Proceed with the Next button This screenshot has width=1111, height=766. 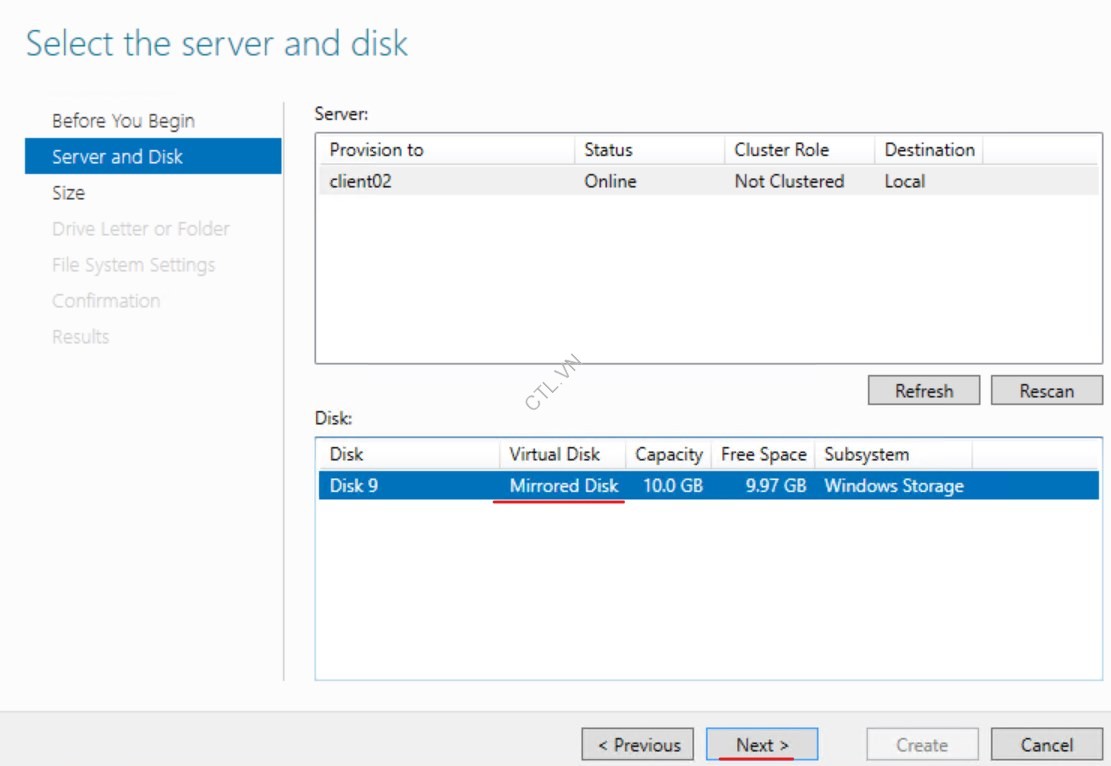pos(762,745)
